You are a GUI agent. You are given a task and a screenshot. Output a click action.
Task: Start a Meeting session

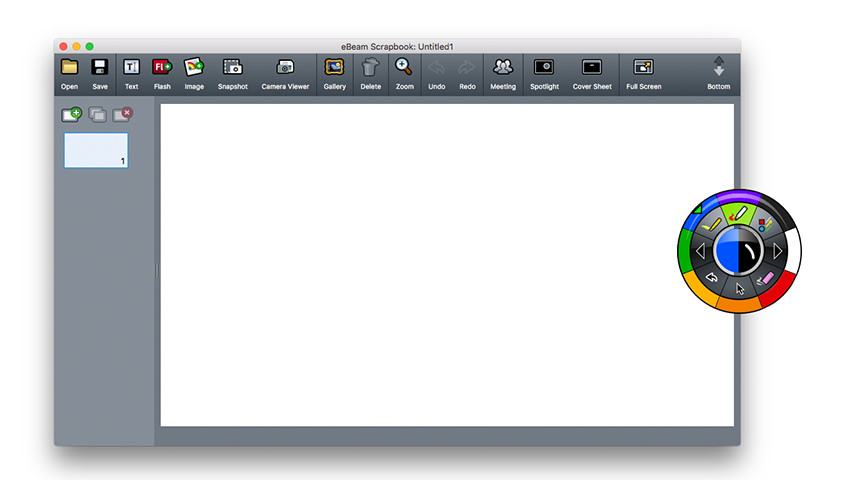(503, 67)
